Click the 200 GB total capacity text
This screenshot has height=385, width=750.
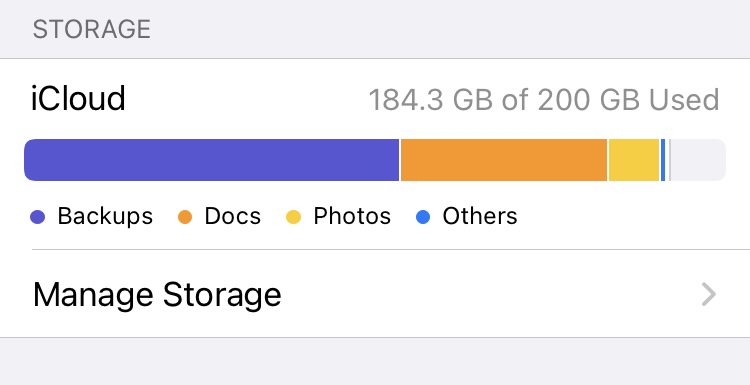[590, 99]
